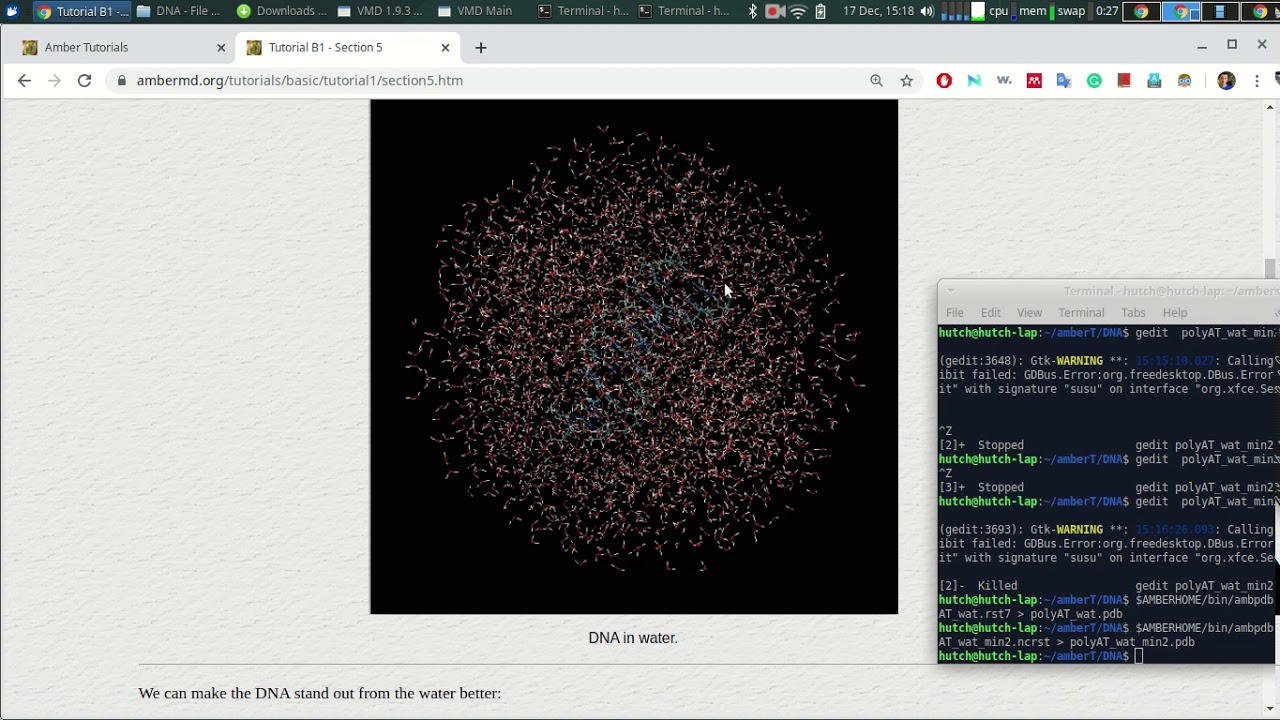Switch to Downloads taskbar window
1280x720 pixels.
tap(281, 11)
